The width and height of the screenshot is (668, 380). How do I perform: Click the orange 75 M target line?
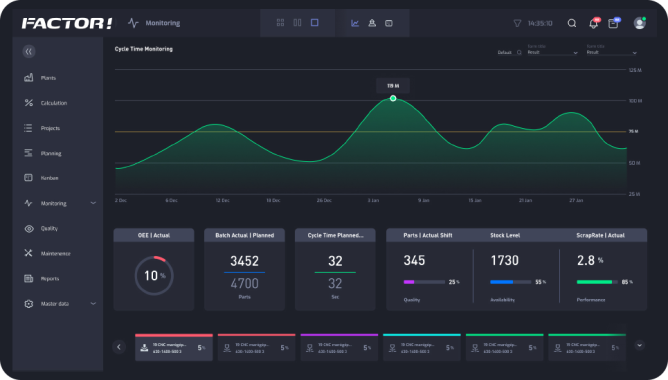tap(371, 132)
